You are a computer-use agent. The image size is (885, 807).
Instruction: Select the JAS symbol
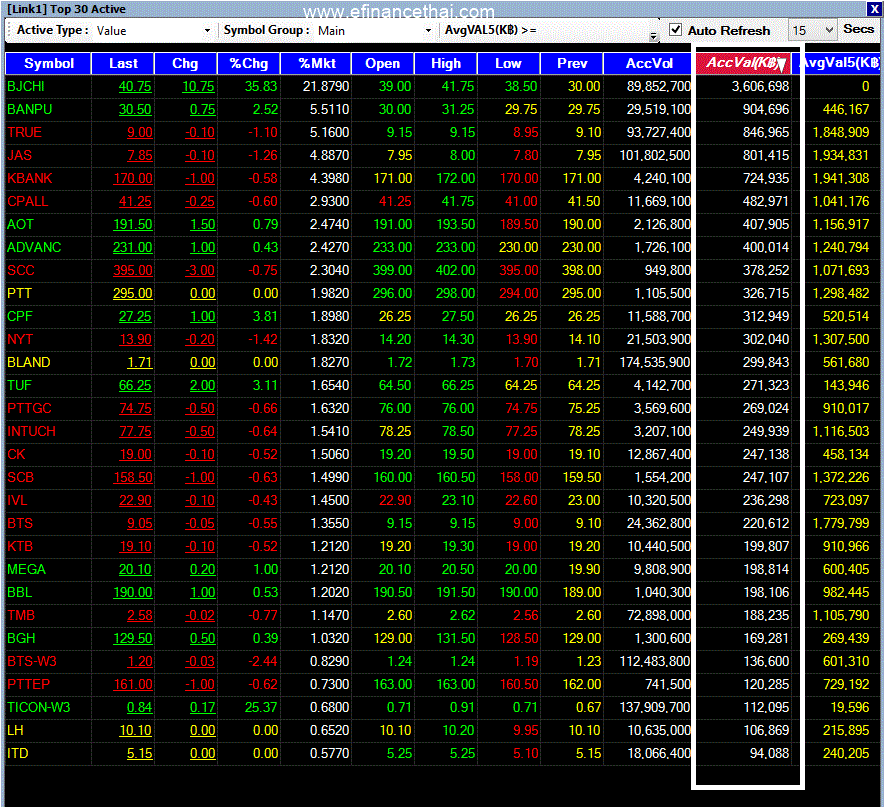[x=20, y=155]
